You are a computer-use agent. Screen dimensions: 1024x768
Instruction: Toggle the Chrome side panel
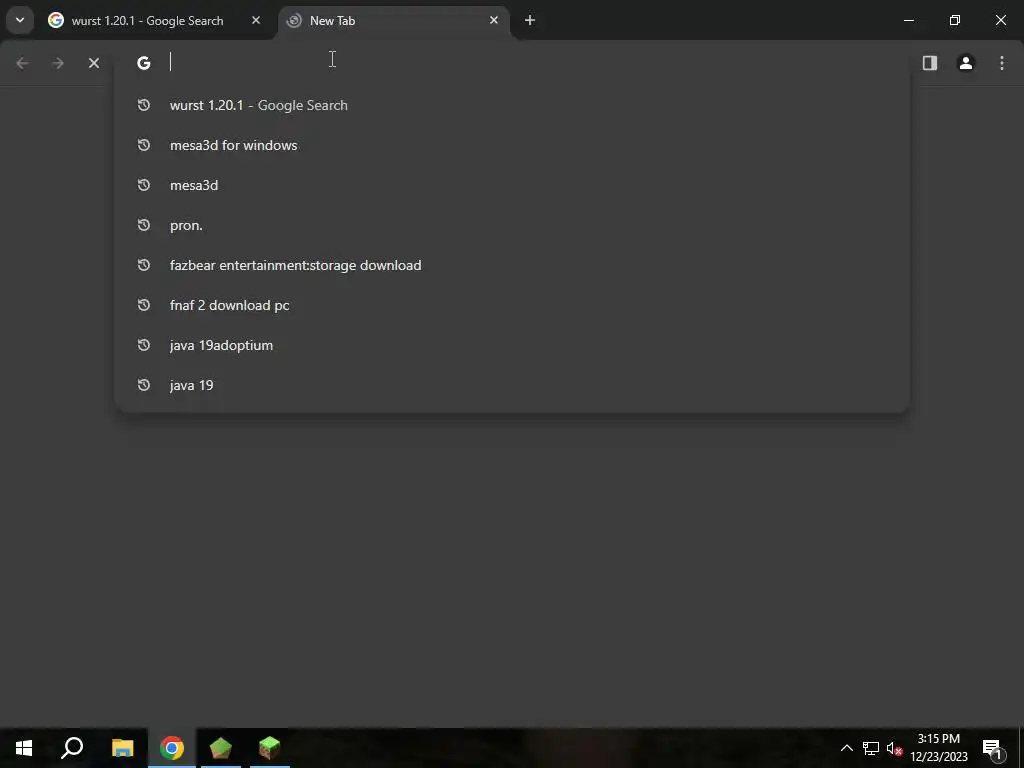pyautogui.click(x=929, y=63)
